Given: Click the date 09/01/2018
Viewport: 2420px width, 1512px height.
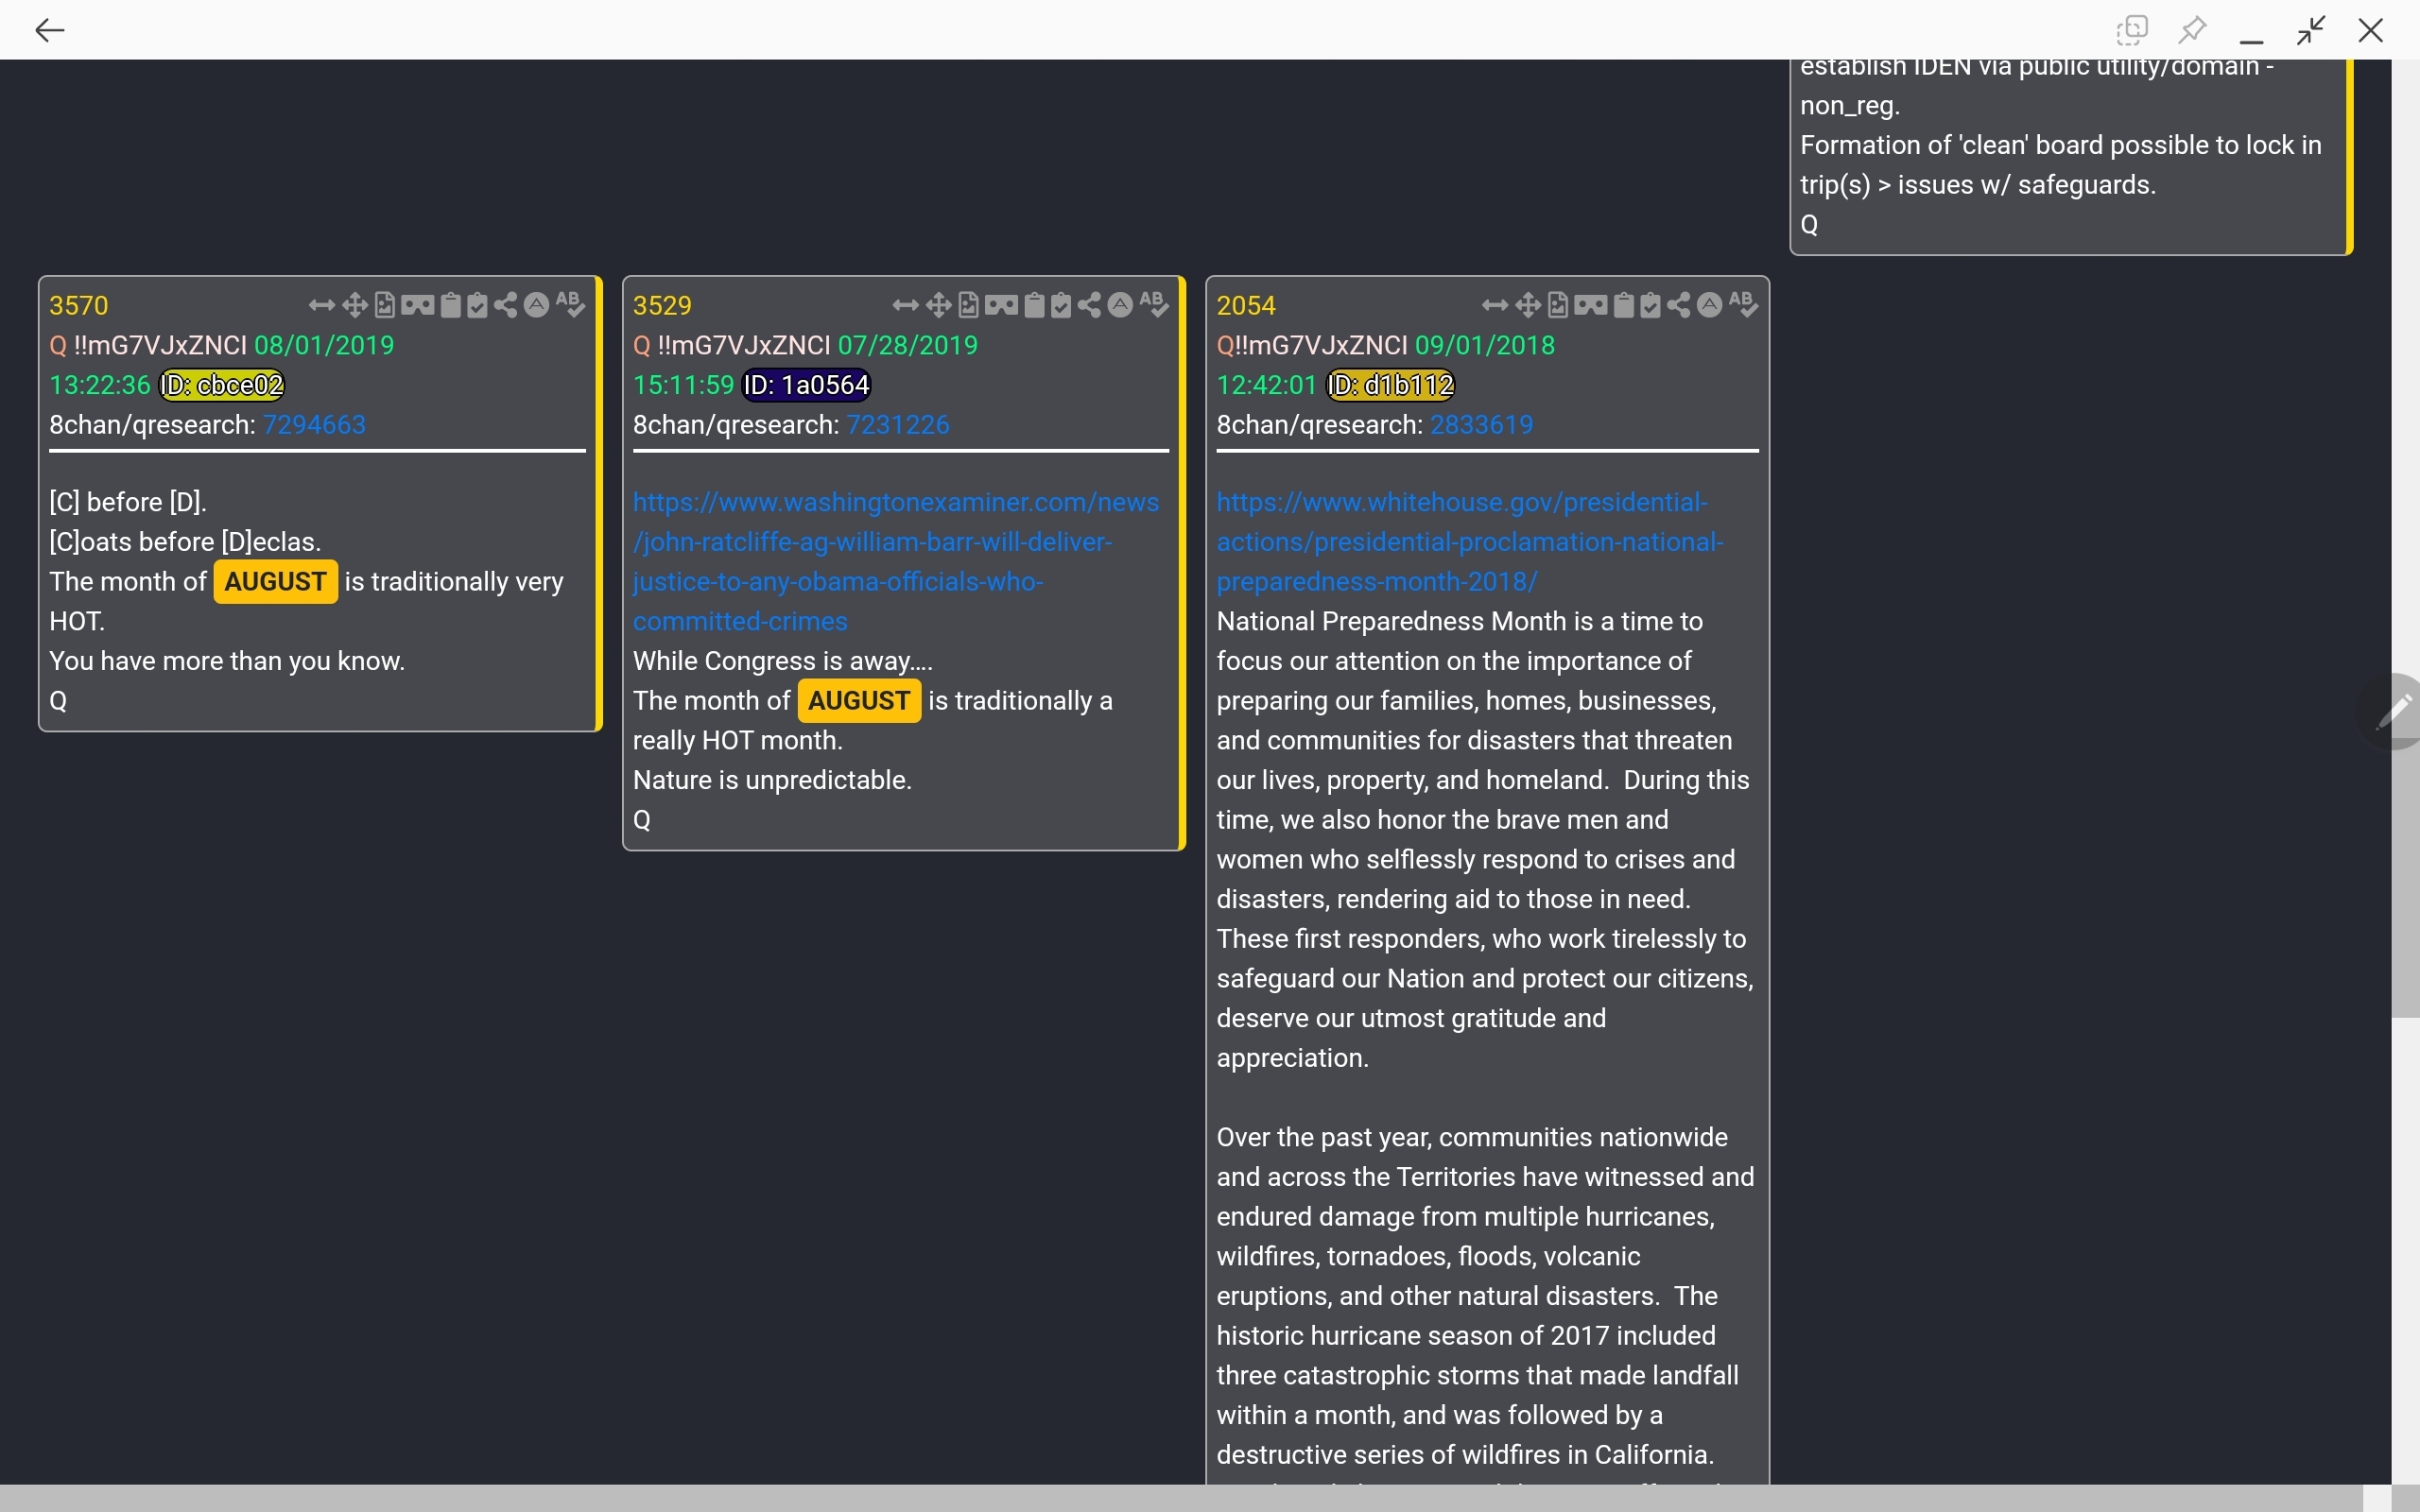Looking at the screenshot, I should 1485,345.
